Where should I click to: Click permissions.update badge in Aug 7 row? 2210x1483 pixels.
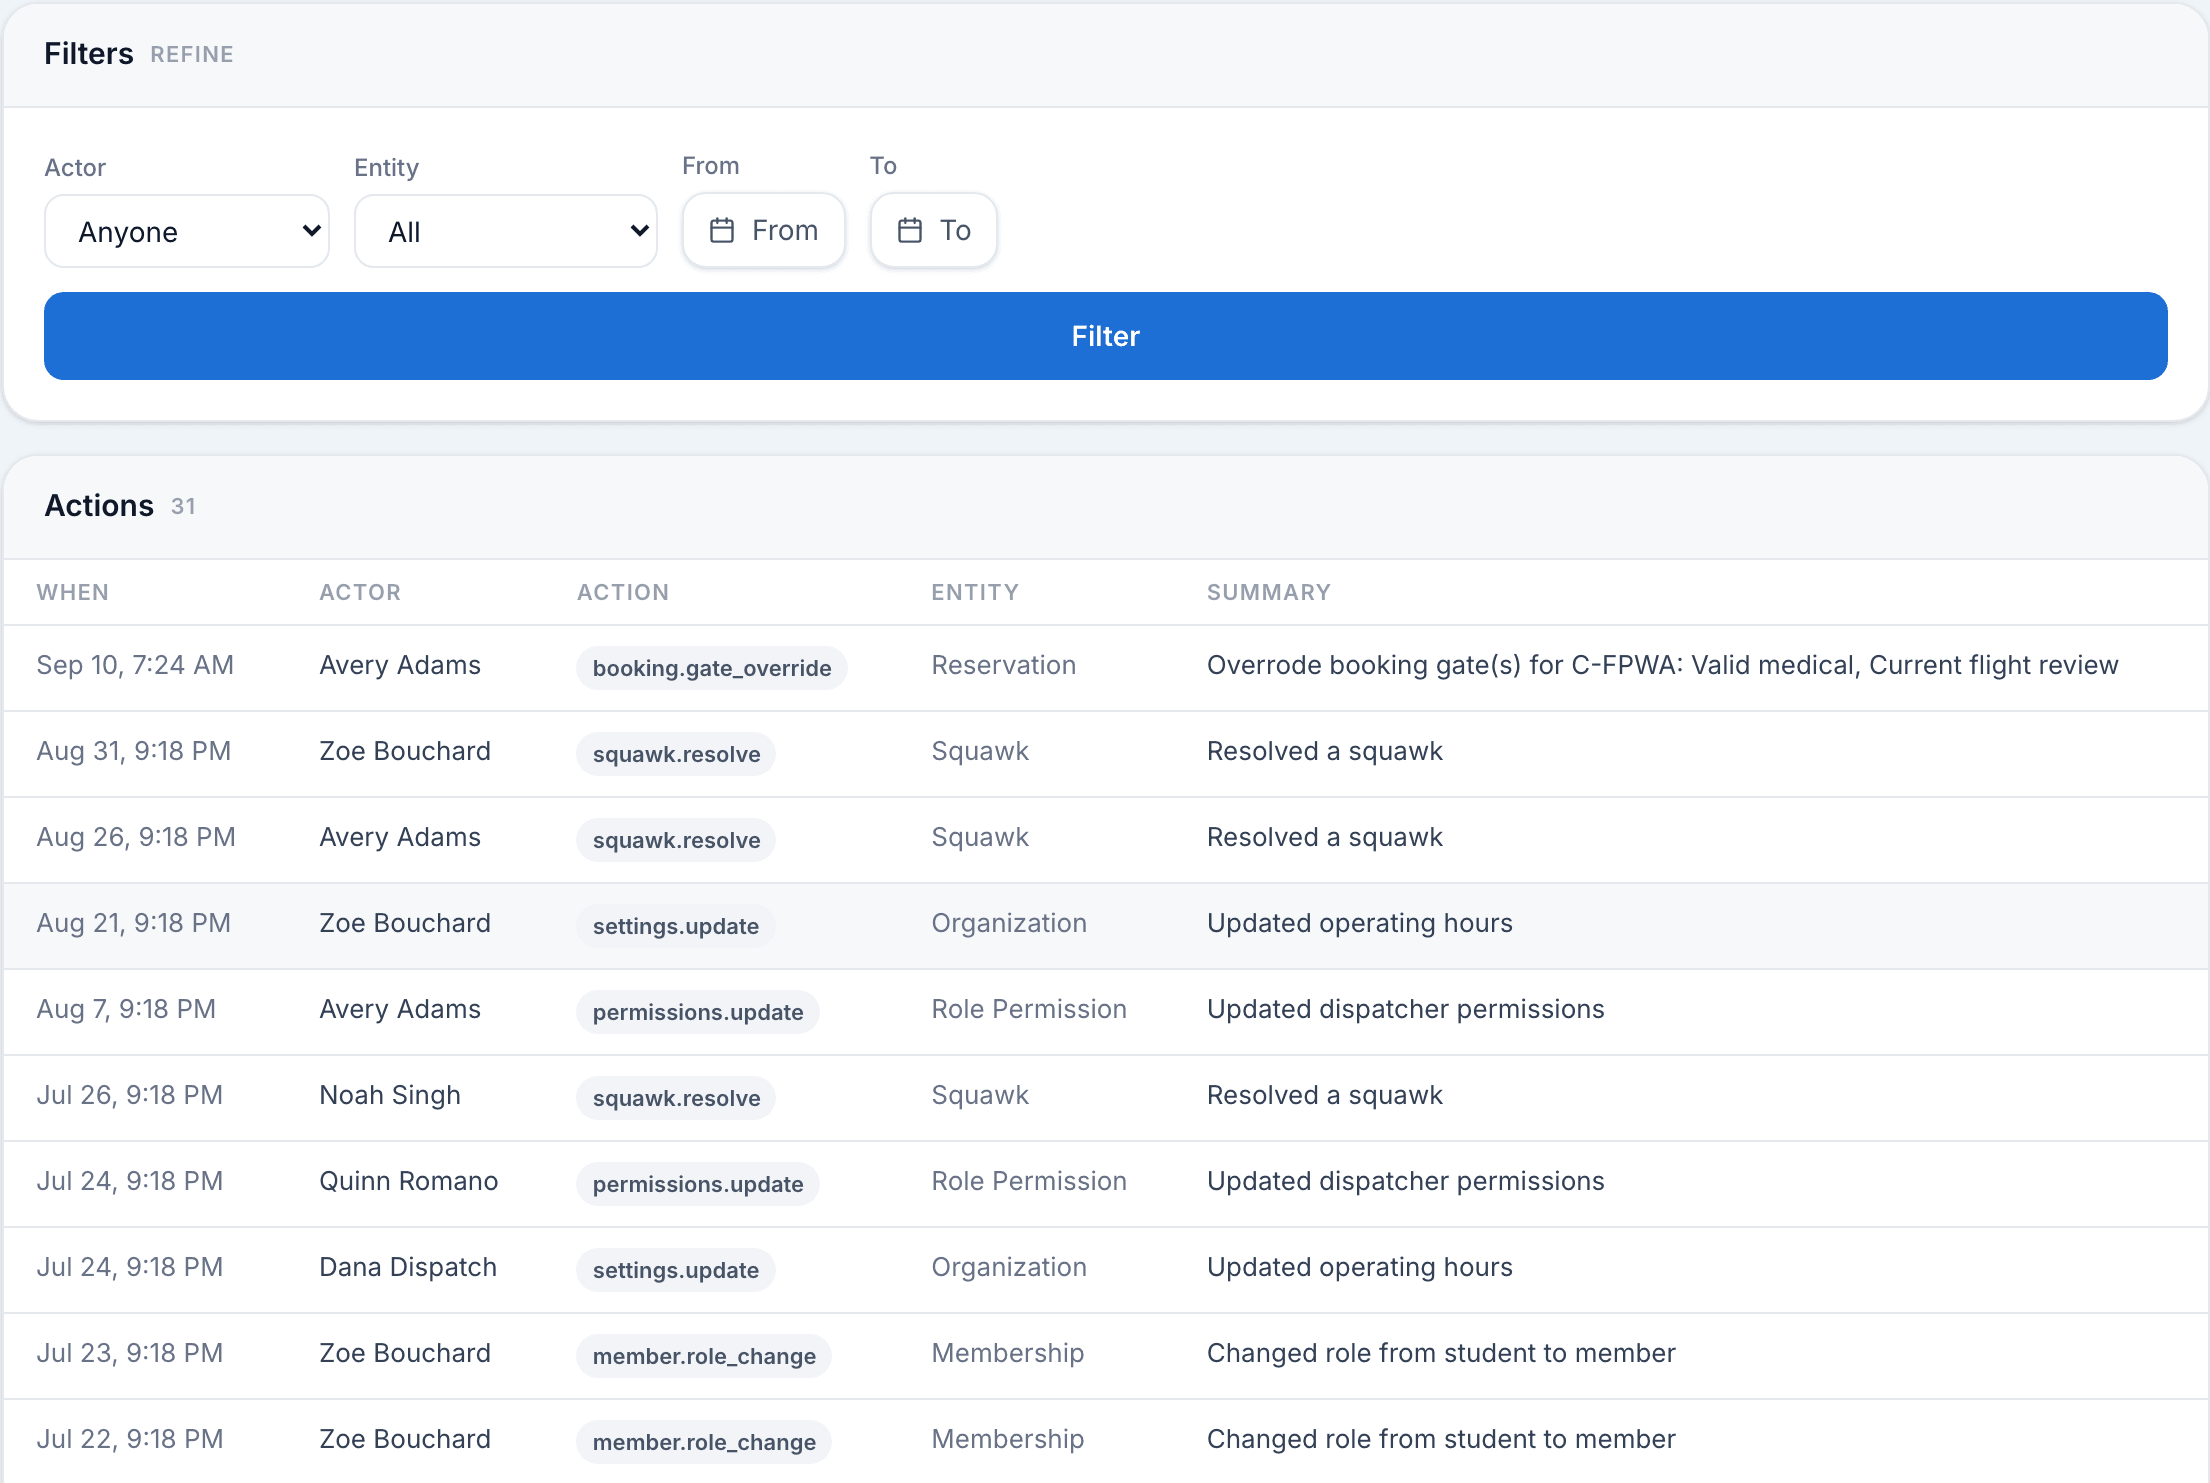(698, 1012)
